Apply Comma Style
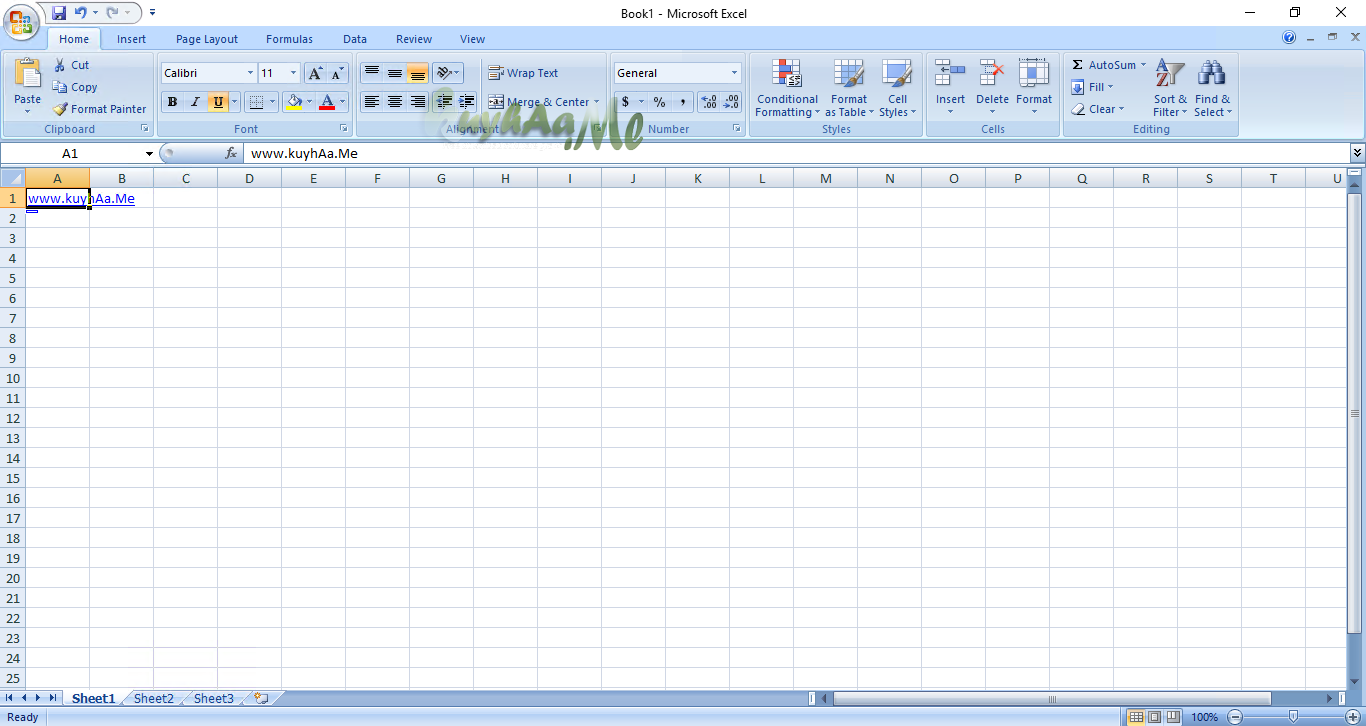The height and width of the screenshot is (726, 1366). [682, 102]
